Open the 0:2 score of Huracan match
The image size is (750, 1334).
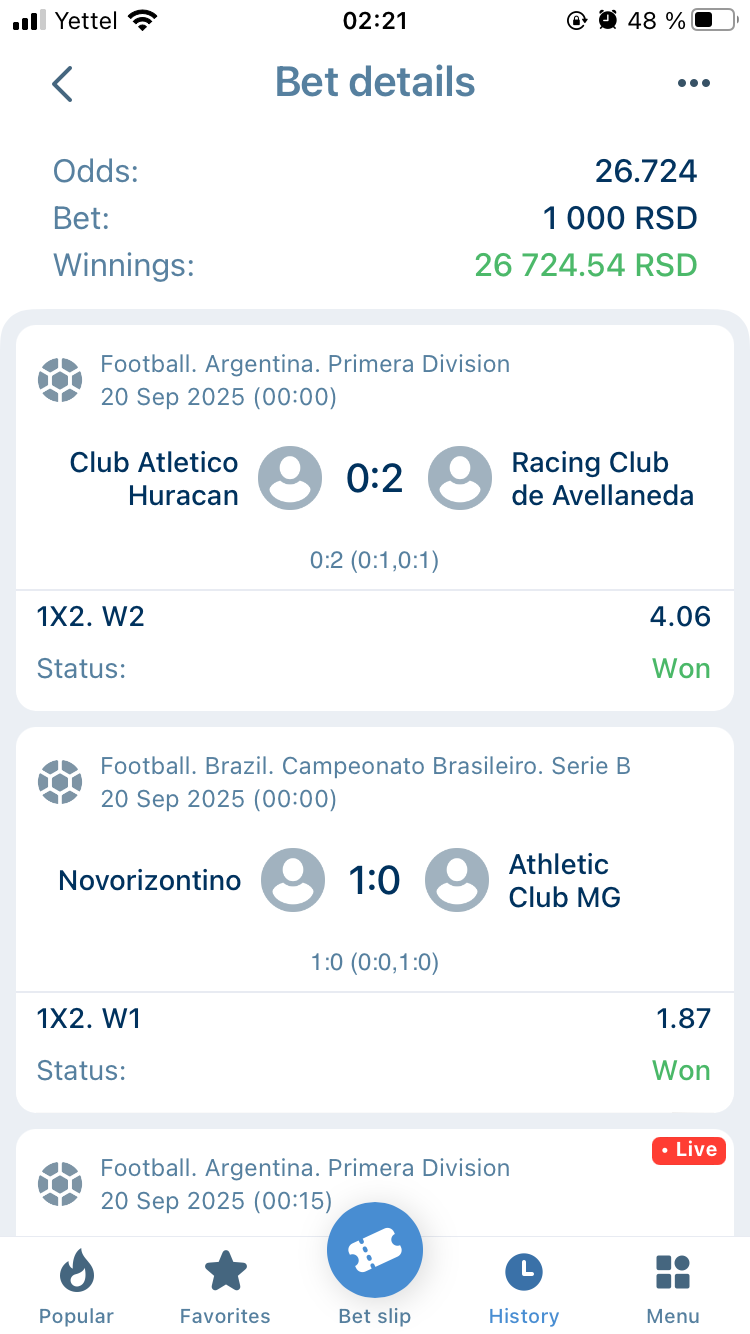point(375,479)
